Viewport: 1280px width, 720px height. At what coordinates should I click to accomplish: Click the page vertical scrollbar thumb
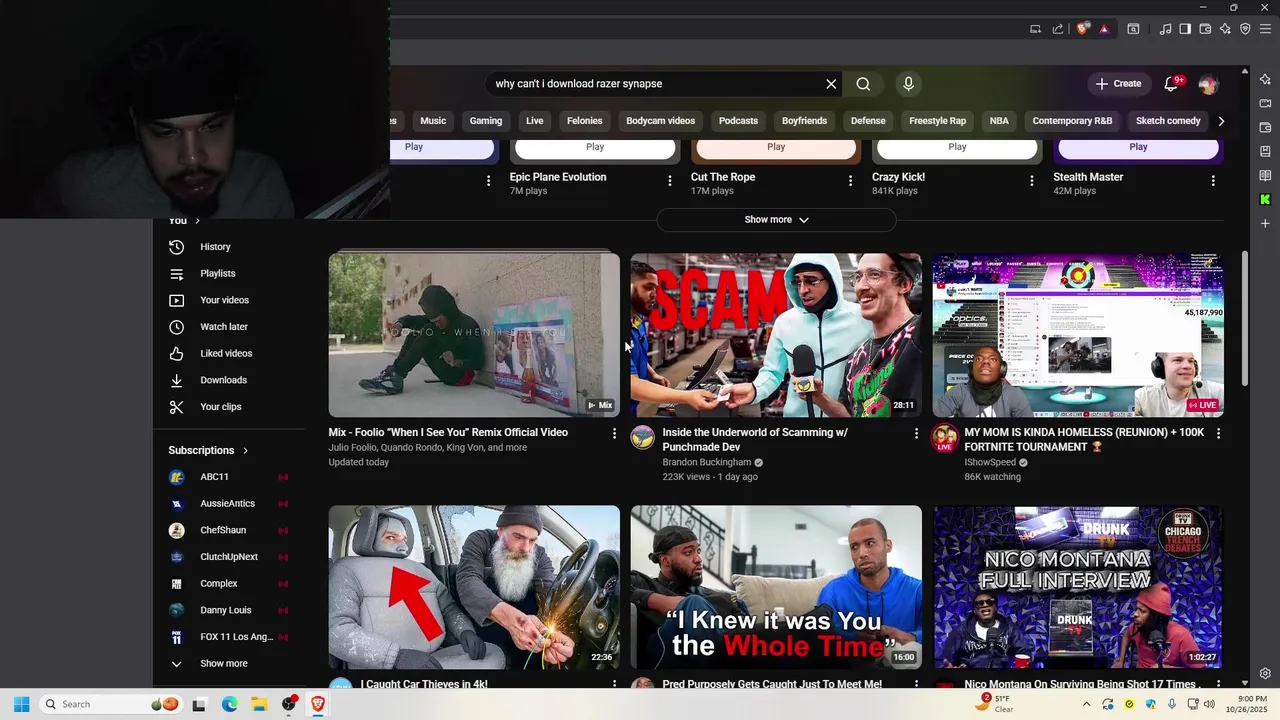(1245, 318)
